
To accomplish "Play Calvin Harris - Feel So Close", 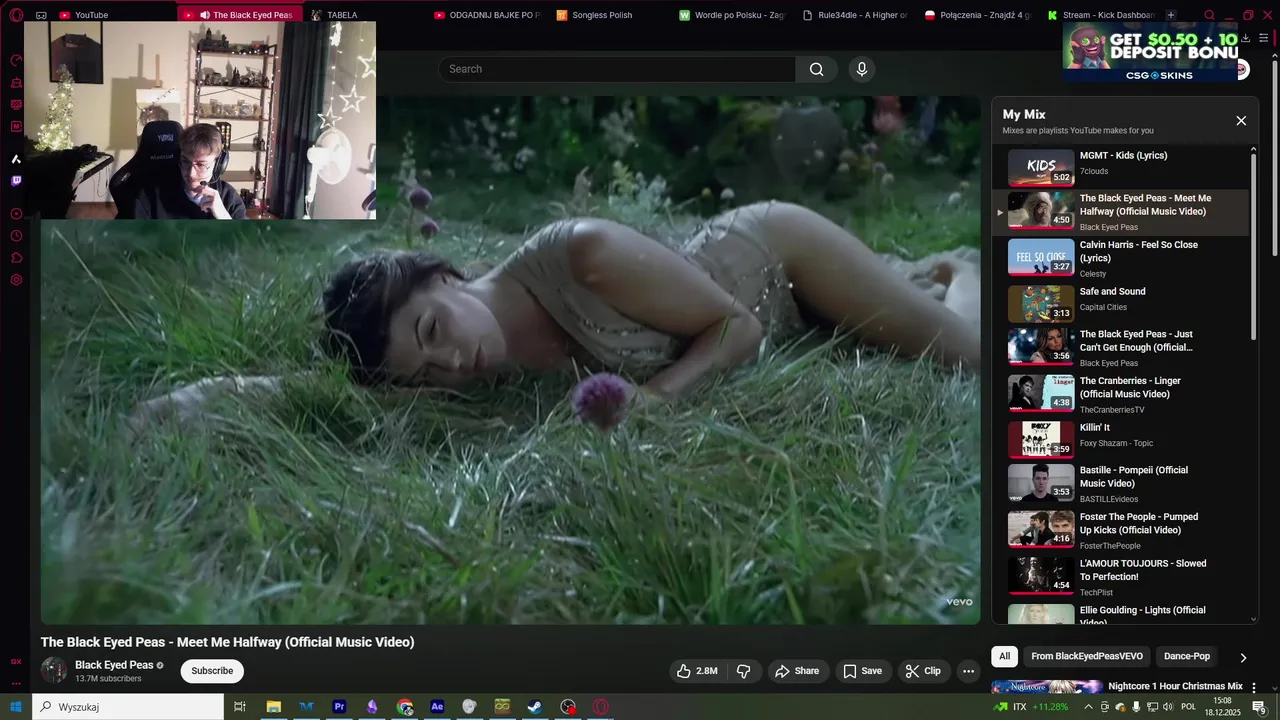I will tap(1120, 258).
